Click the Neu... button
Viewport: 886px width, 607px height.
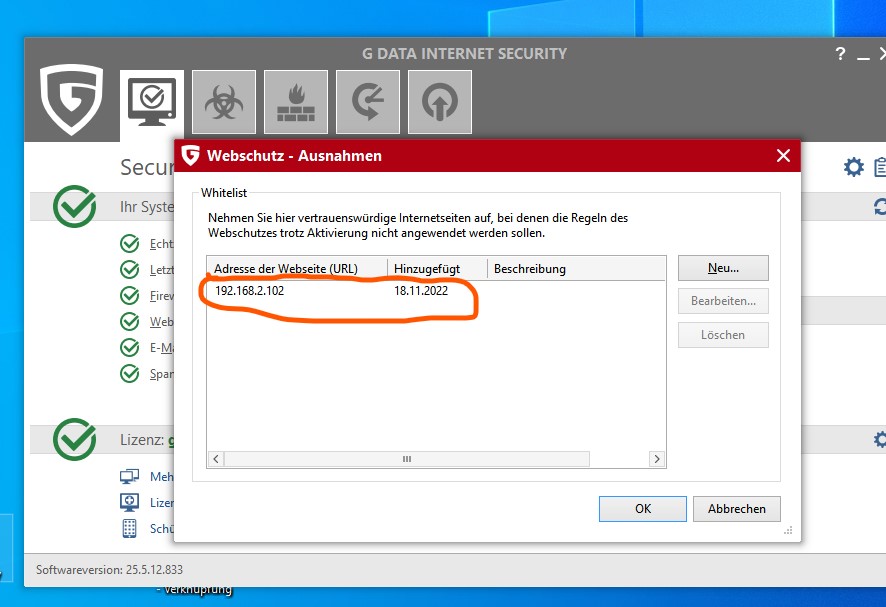(722, 268)
